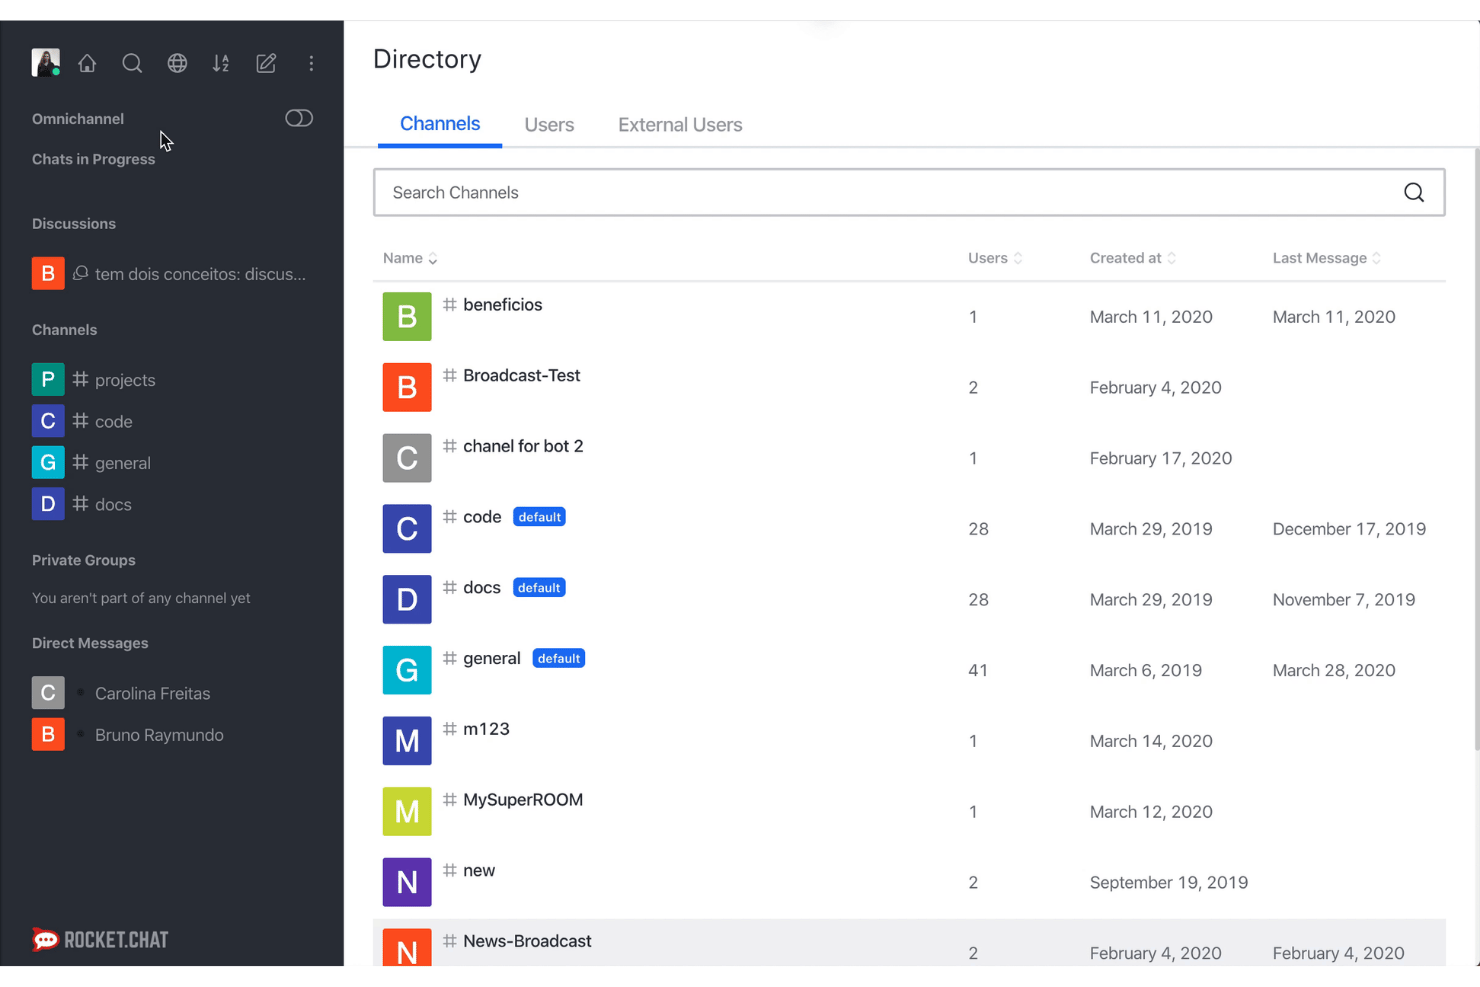Open new channel avatar in directory

(407, 882)
